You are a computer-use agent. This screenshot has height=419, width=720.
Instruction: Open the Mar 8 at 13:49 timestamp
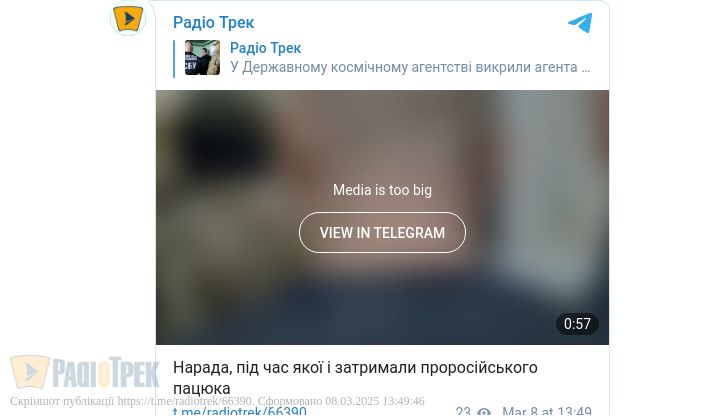point(546,412)
